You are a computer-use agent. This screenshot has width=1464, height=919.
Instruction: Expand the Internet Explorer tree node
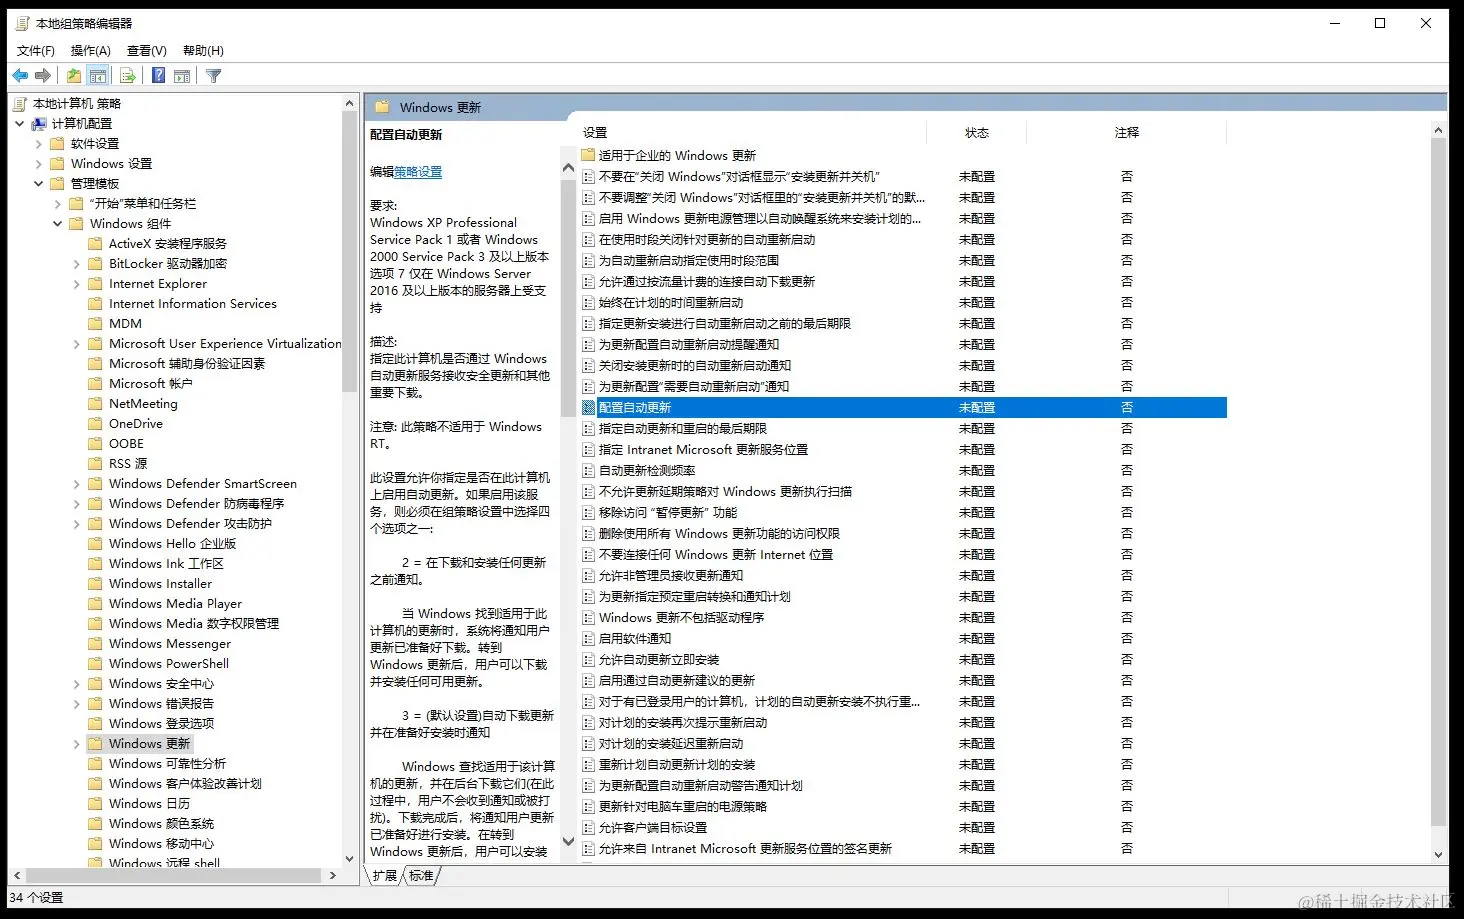tap(77, 284)
